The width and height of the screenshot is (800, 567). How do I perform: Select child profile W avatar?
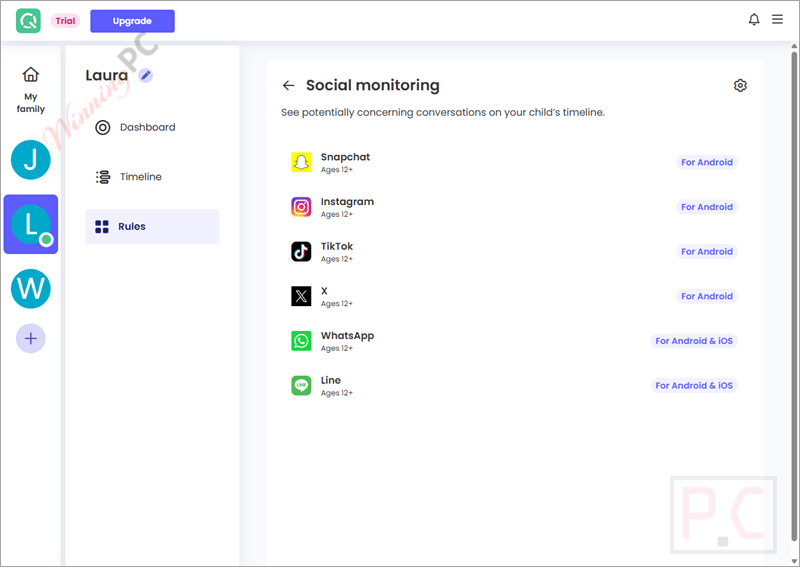click(x=31, y=289)
